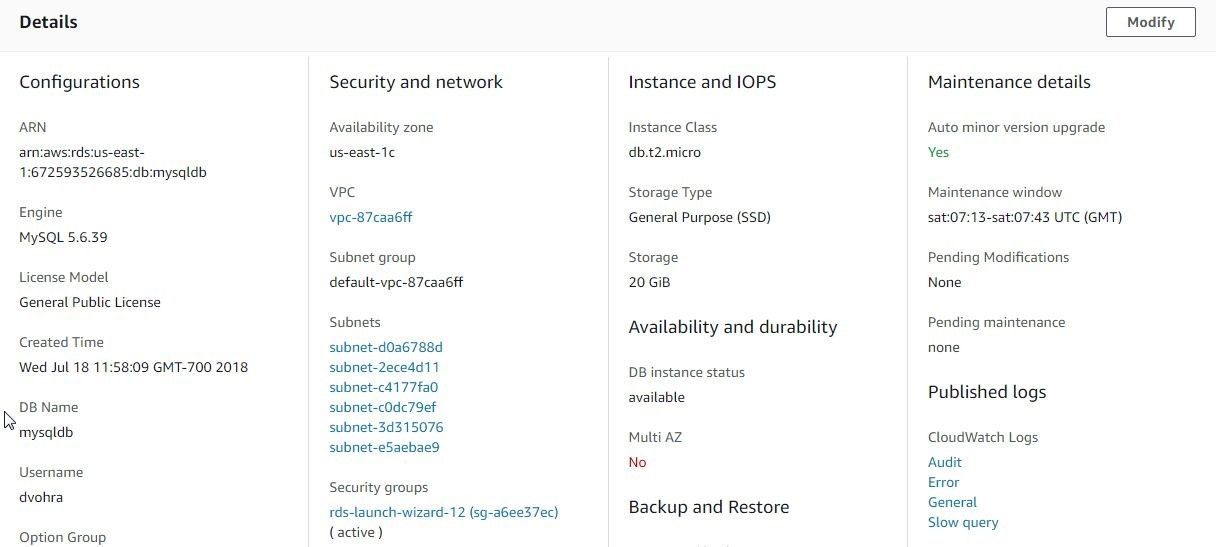This screenshot has height=547, width=1216.
Task: Open subnet-c0dc79ef link
Action: tap(382, 407)
